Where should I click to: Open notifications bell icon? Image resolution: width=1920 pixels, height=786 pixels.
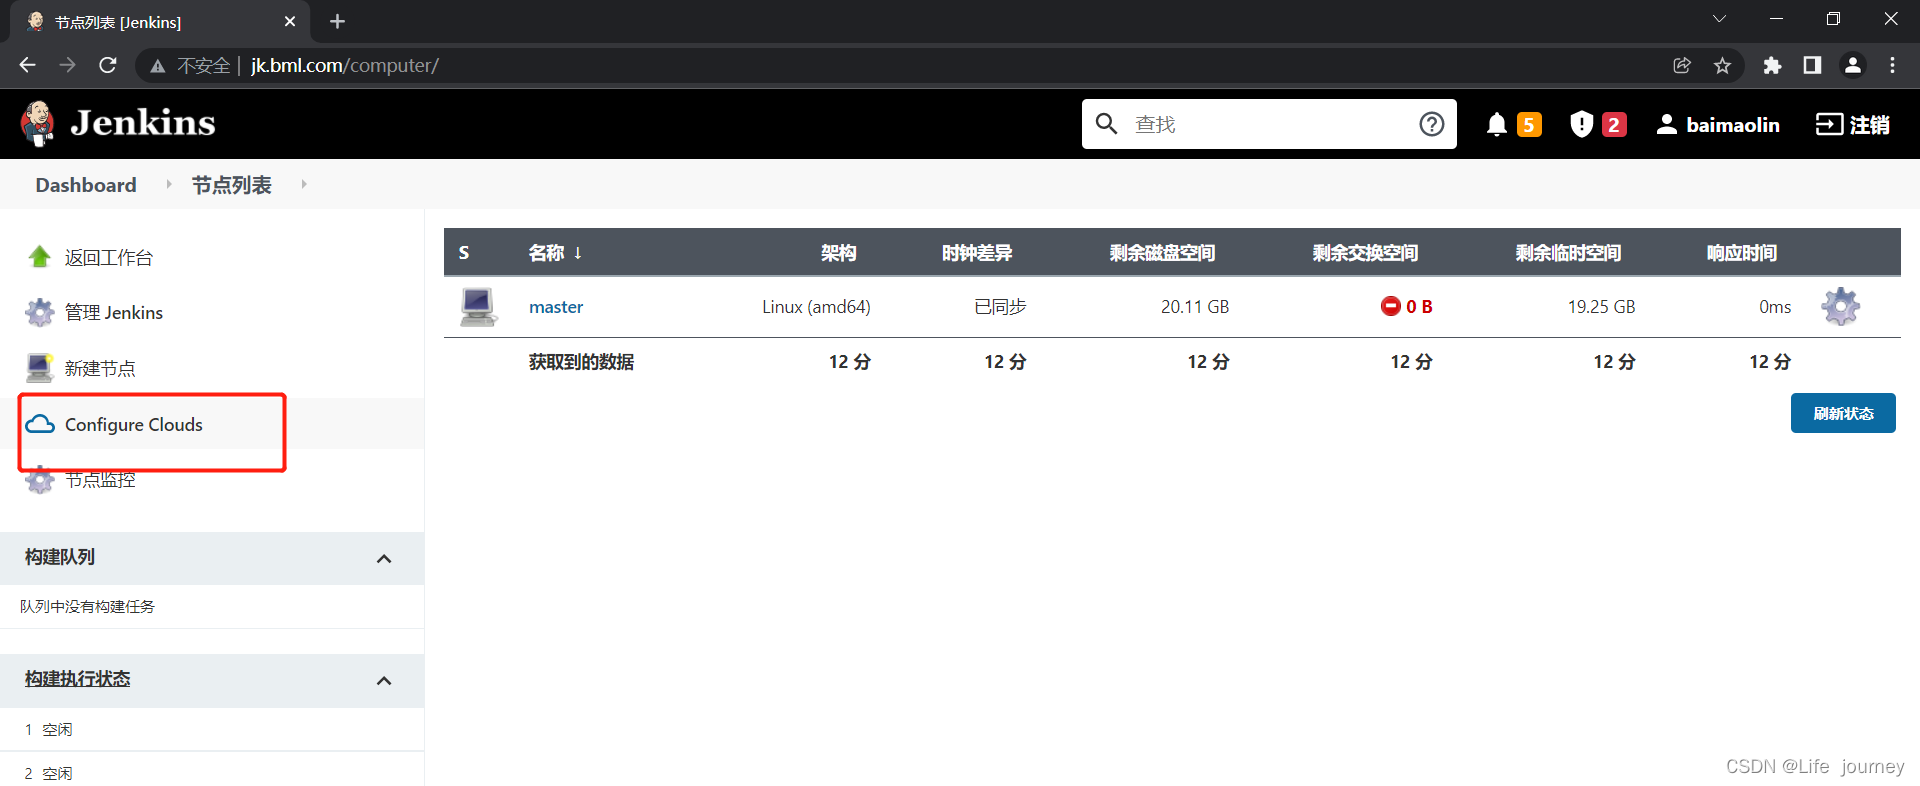(x=1497, y=124)
